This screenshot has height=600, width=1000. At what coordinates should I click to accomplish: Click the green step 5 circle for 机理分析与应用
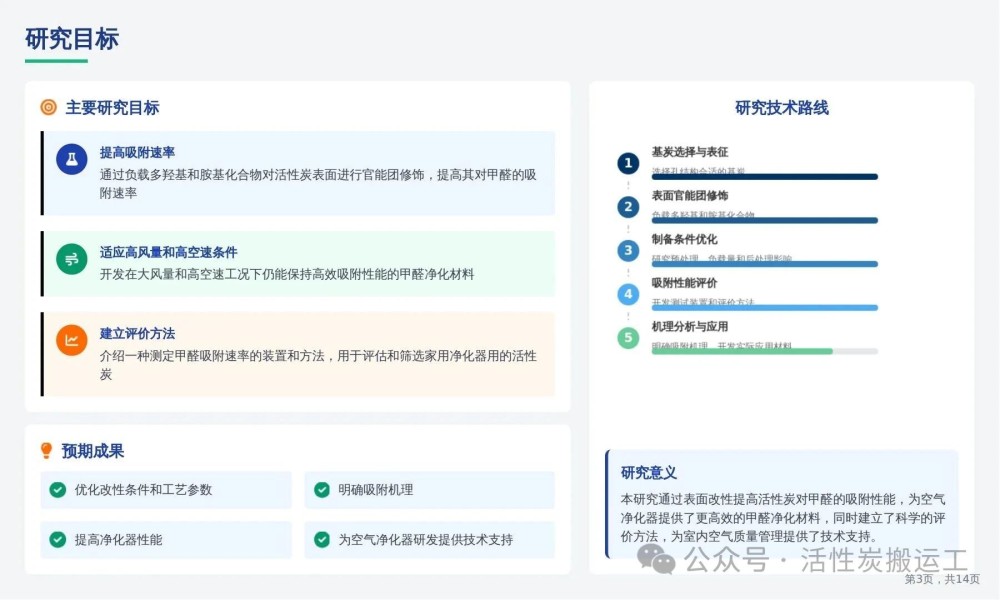628,338
